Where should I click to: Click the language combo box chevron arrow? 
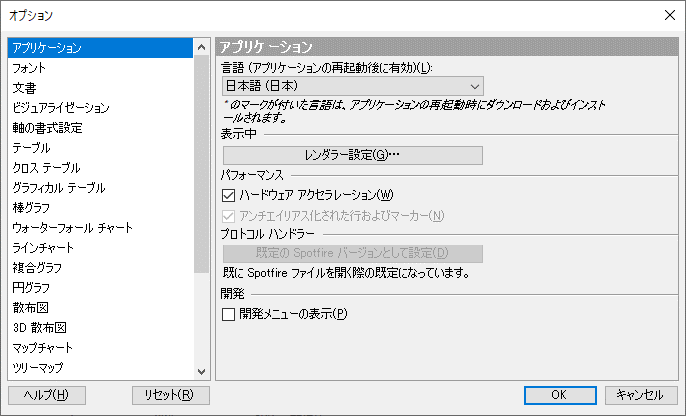pos(475,86)
